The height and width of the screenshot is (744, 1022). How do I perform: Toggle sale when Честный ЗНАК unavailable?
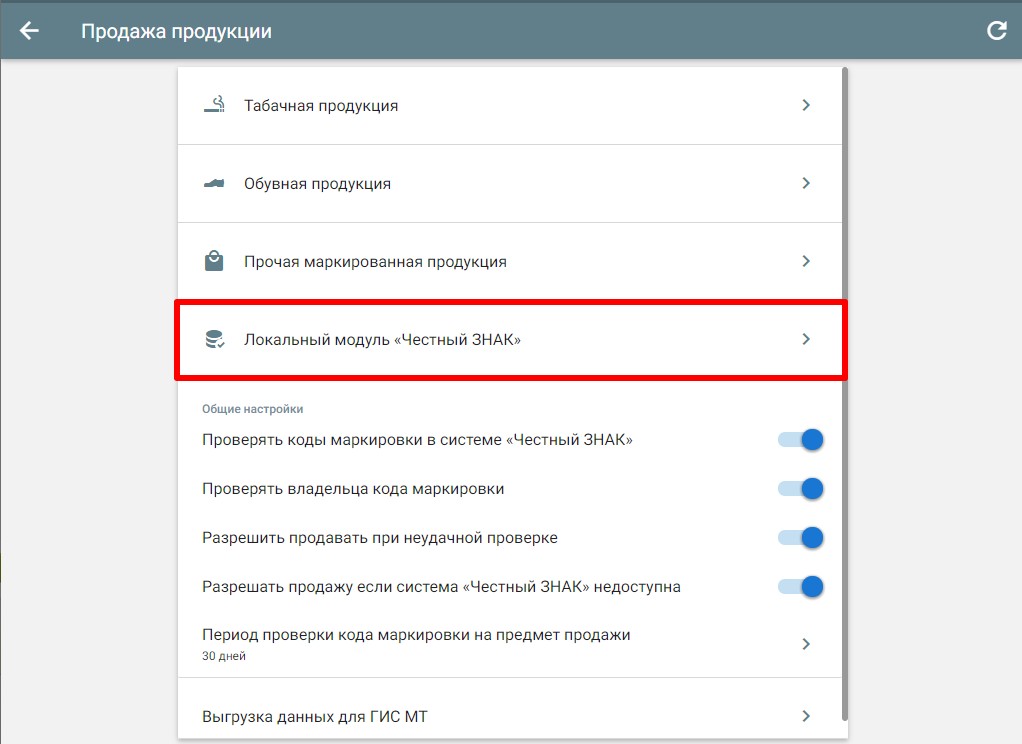[x=800, y=586]
